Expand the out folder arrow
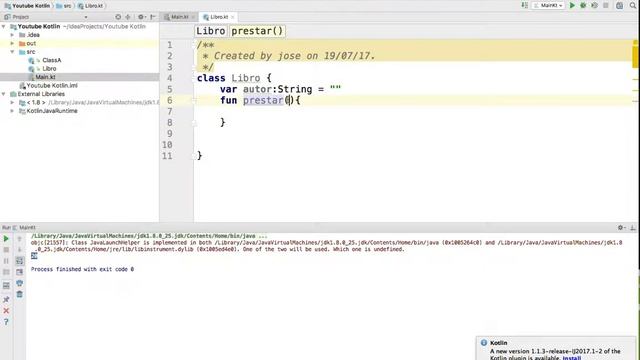The width and height of the screenshot is (640, 360). click(12, 43)
